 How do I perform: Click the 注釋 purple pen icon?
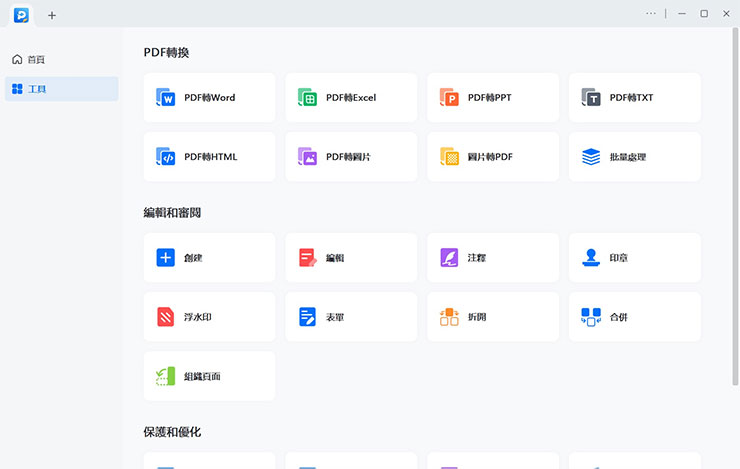click(x=449, y=258)
